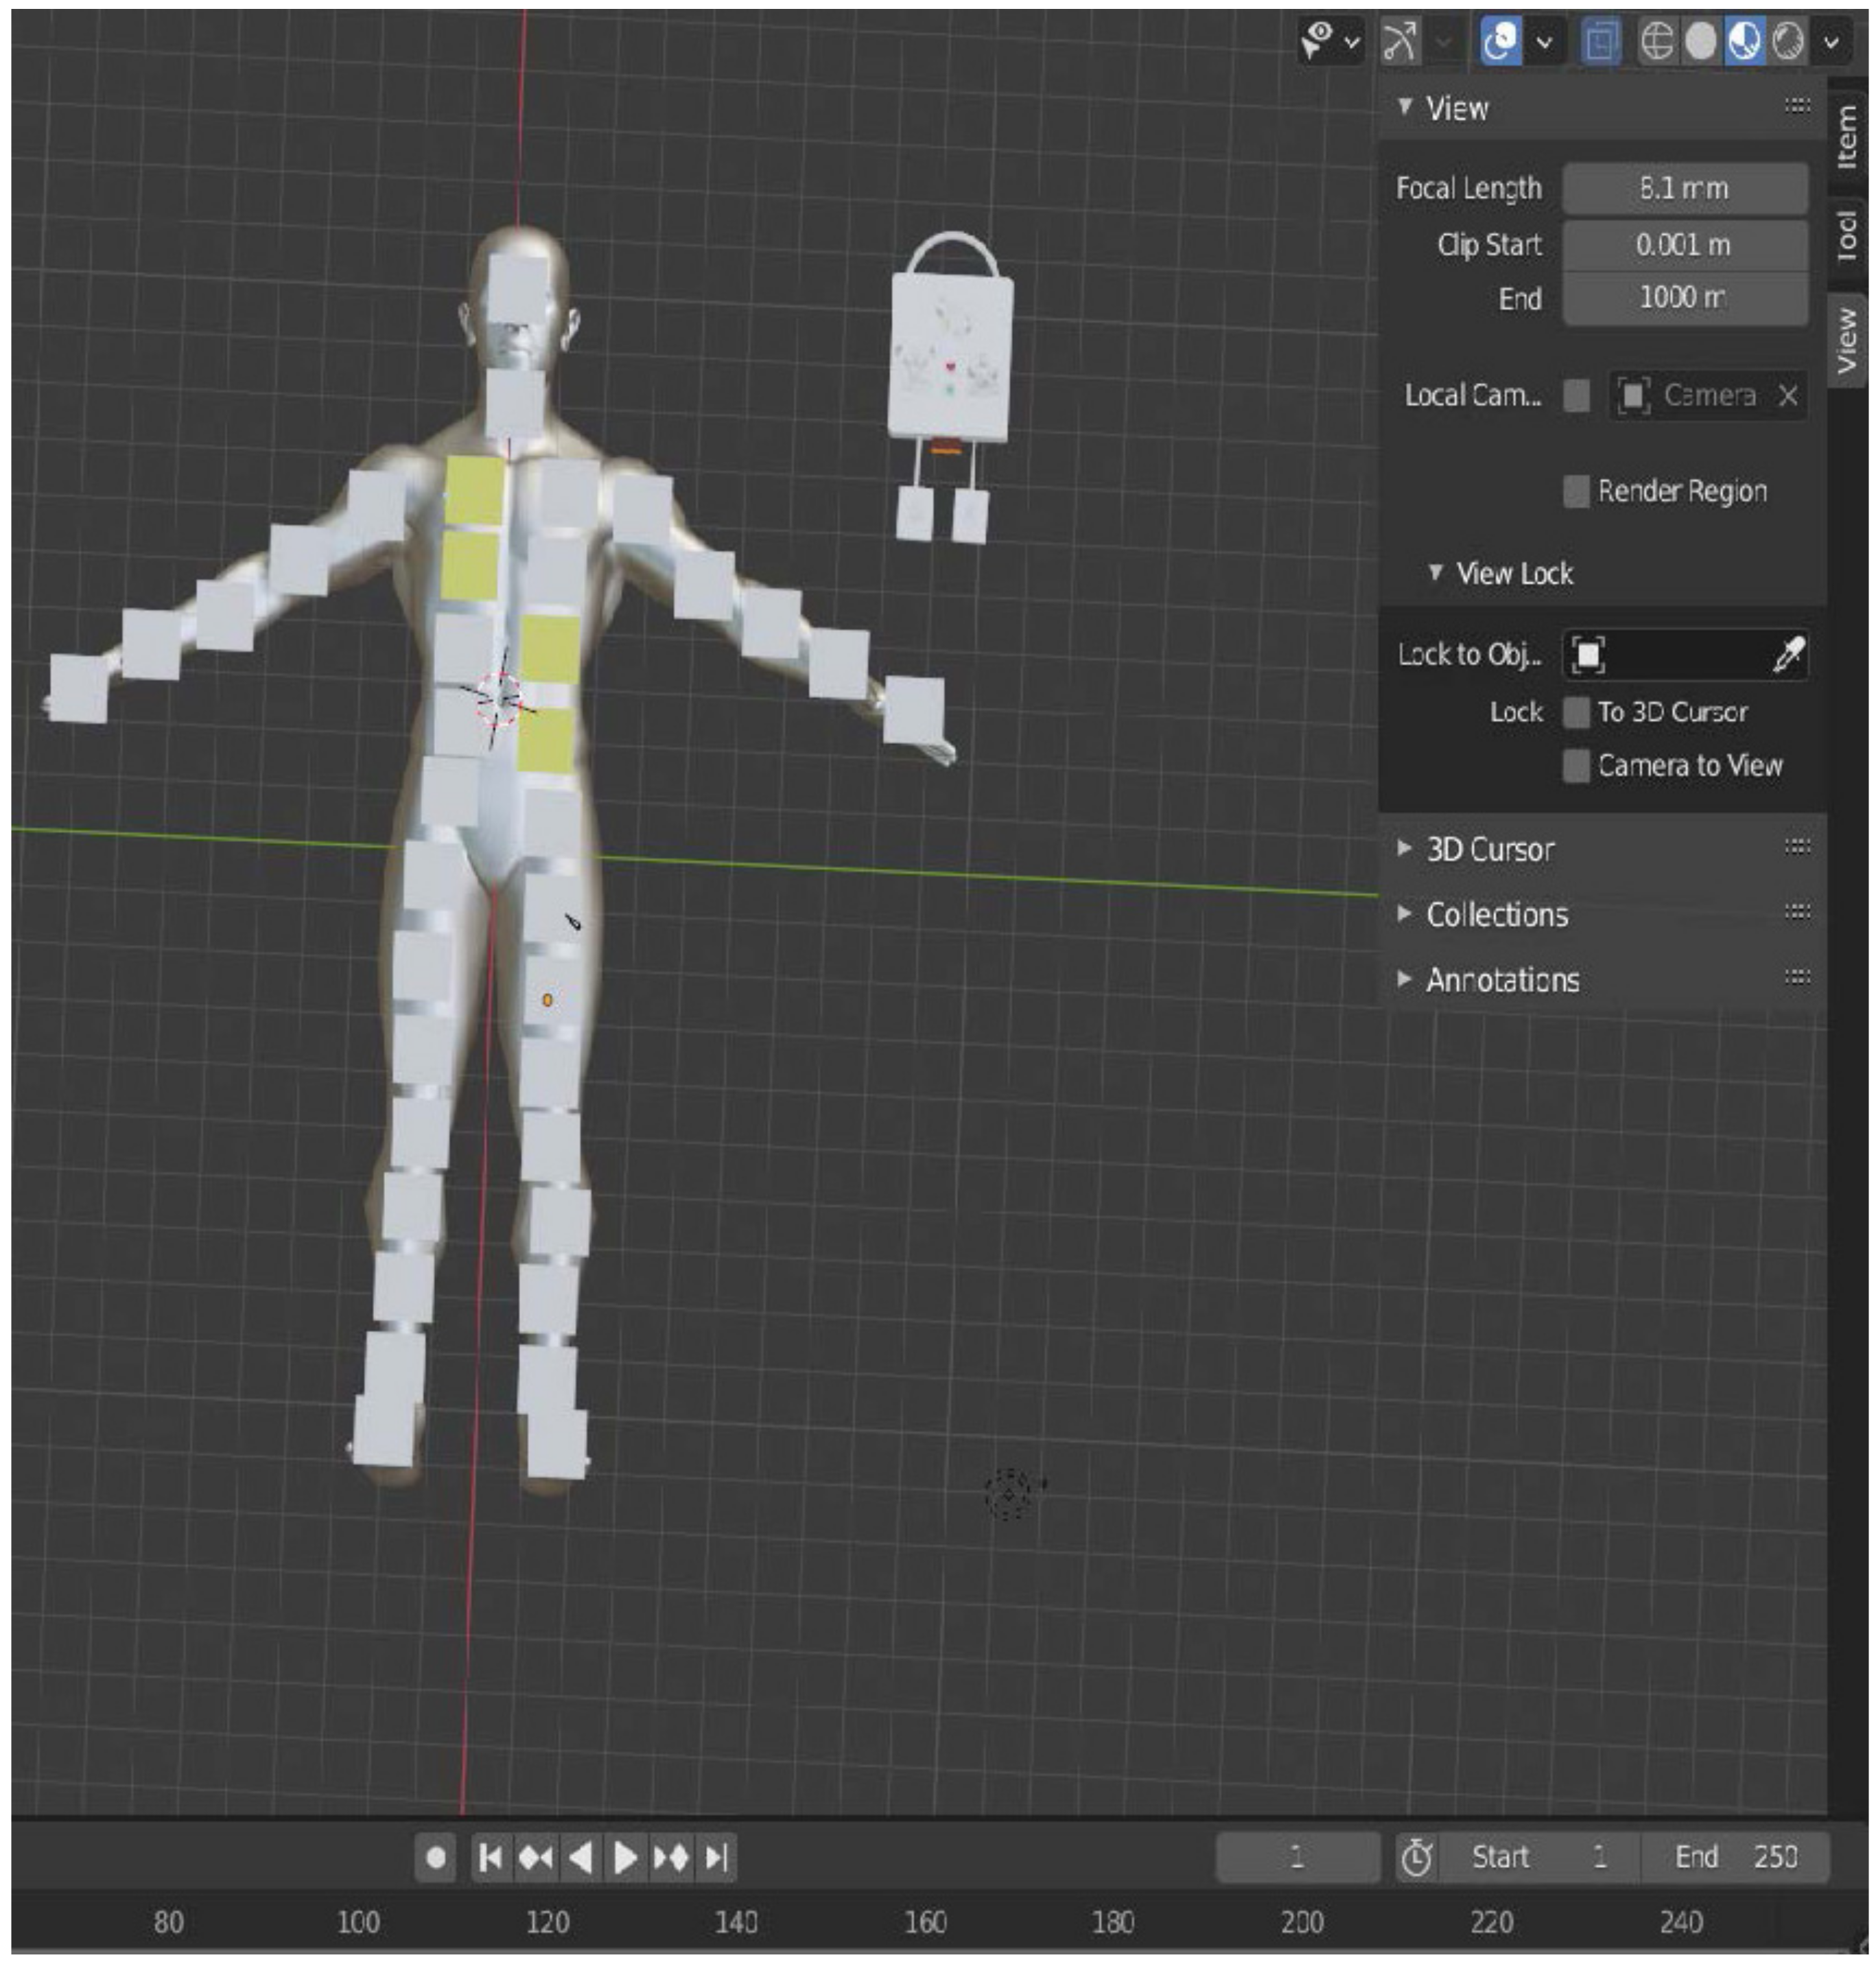Click the play animation button

point(625,1857)
